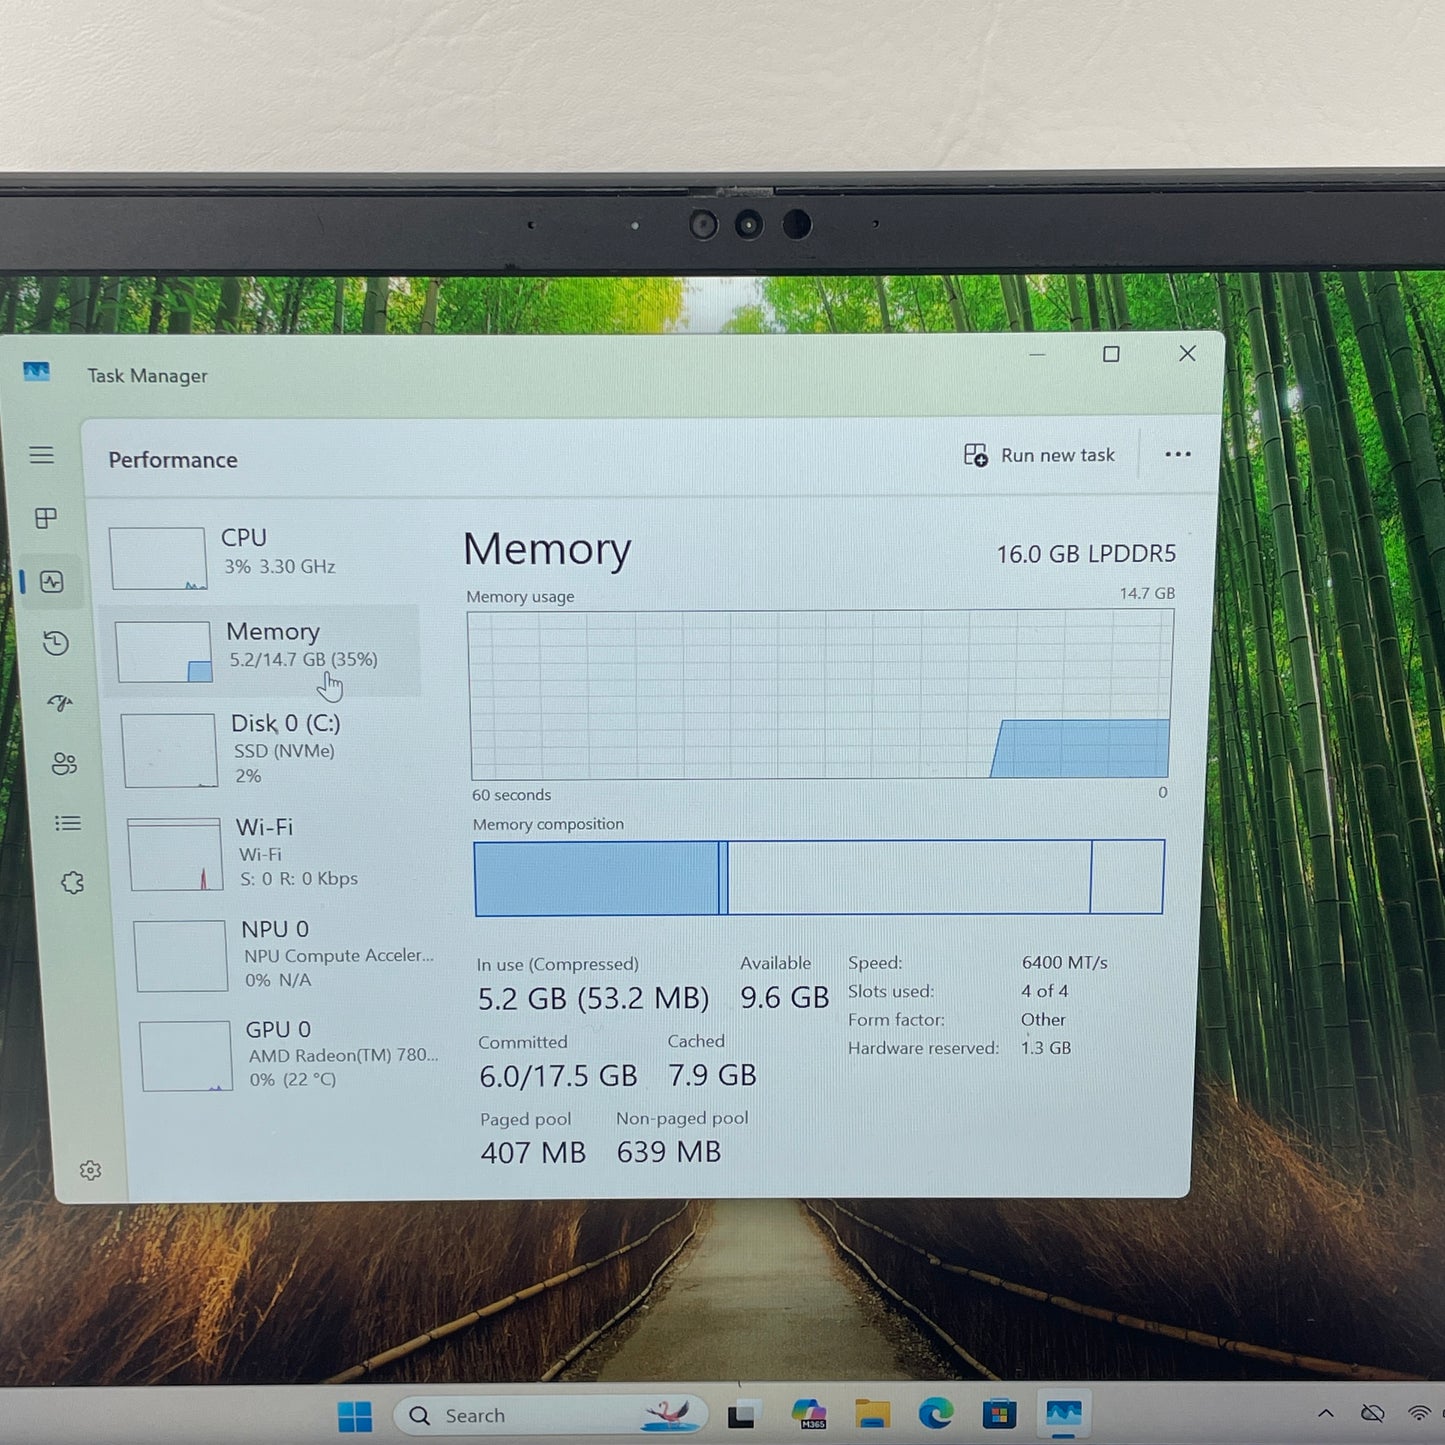Expand the system tray hidden icons chevron

click(1326, 1413)
